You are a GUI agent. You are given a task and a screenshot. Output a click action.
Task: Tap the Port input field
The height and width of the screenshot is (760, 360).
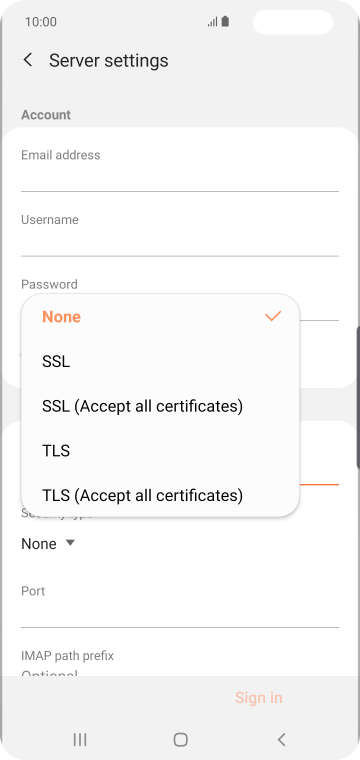click(x=180, y=606)
